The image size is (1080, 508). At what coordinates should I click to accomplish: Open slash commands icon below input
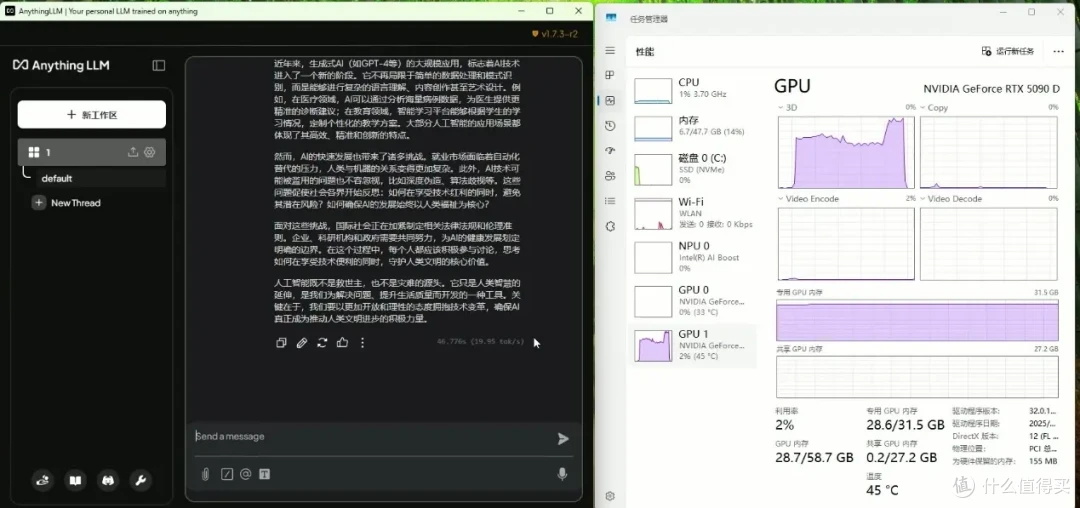pos(227,474)
